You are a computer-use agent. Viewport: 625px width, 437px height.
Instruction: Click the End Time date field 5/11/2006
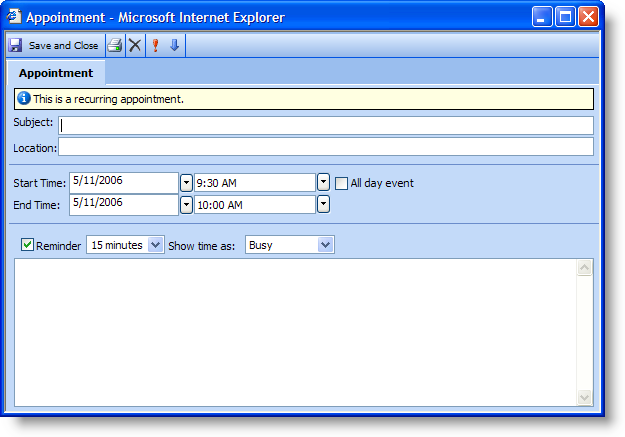pos(124,205)
